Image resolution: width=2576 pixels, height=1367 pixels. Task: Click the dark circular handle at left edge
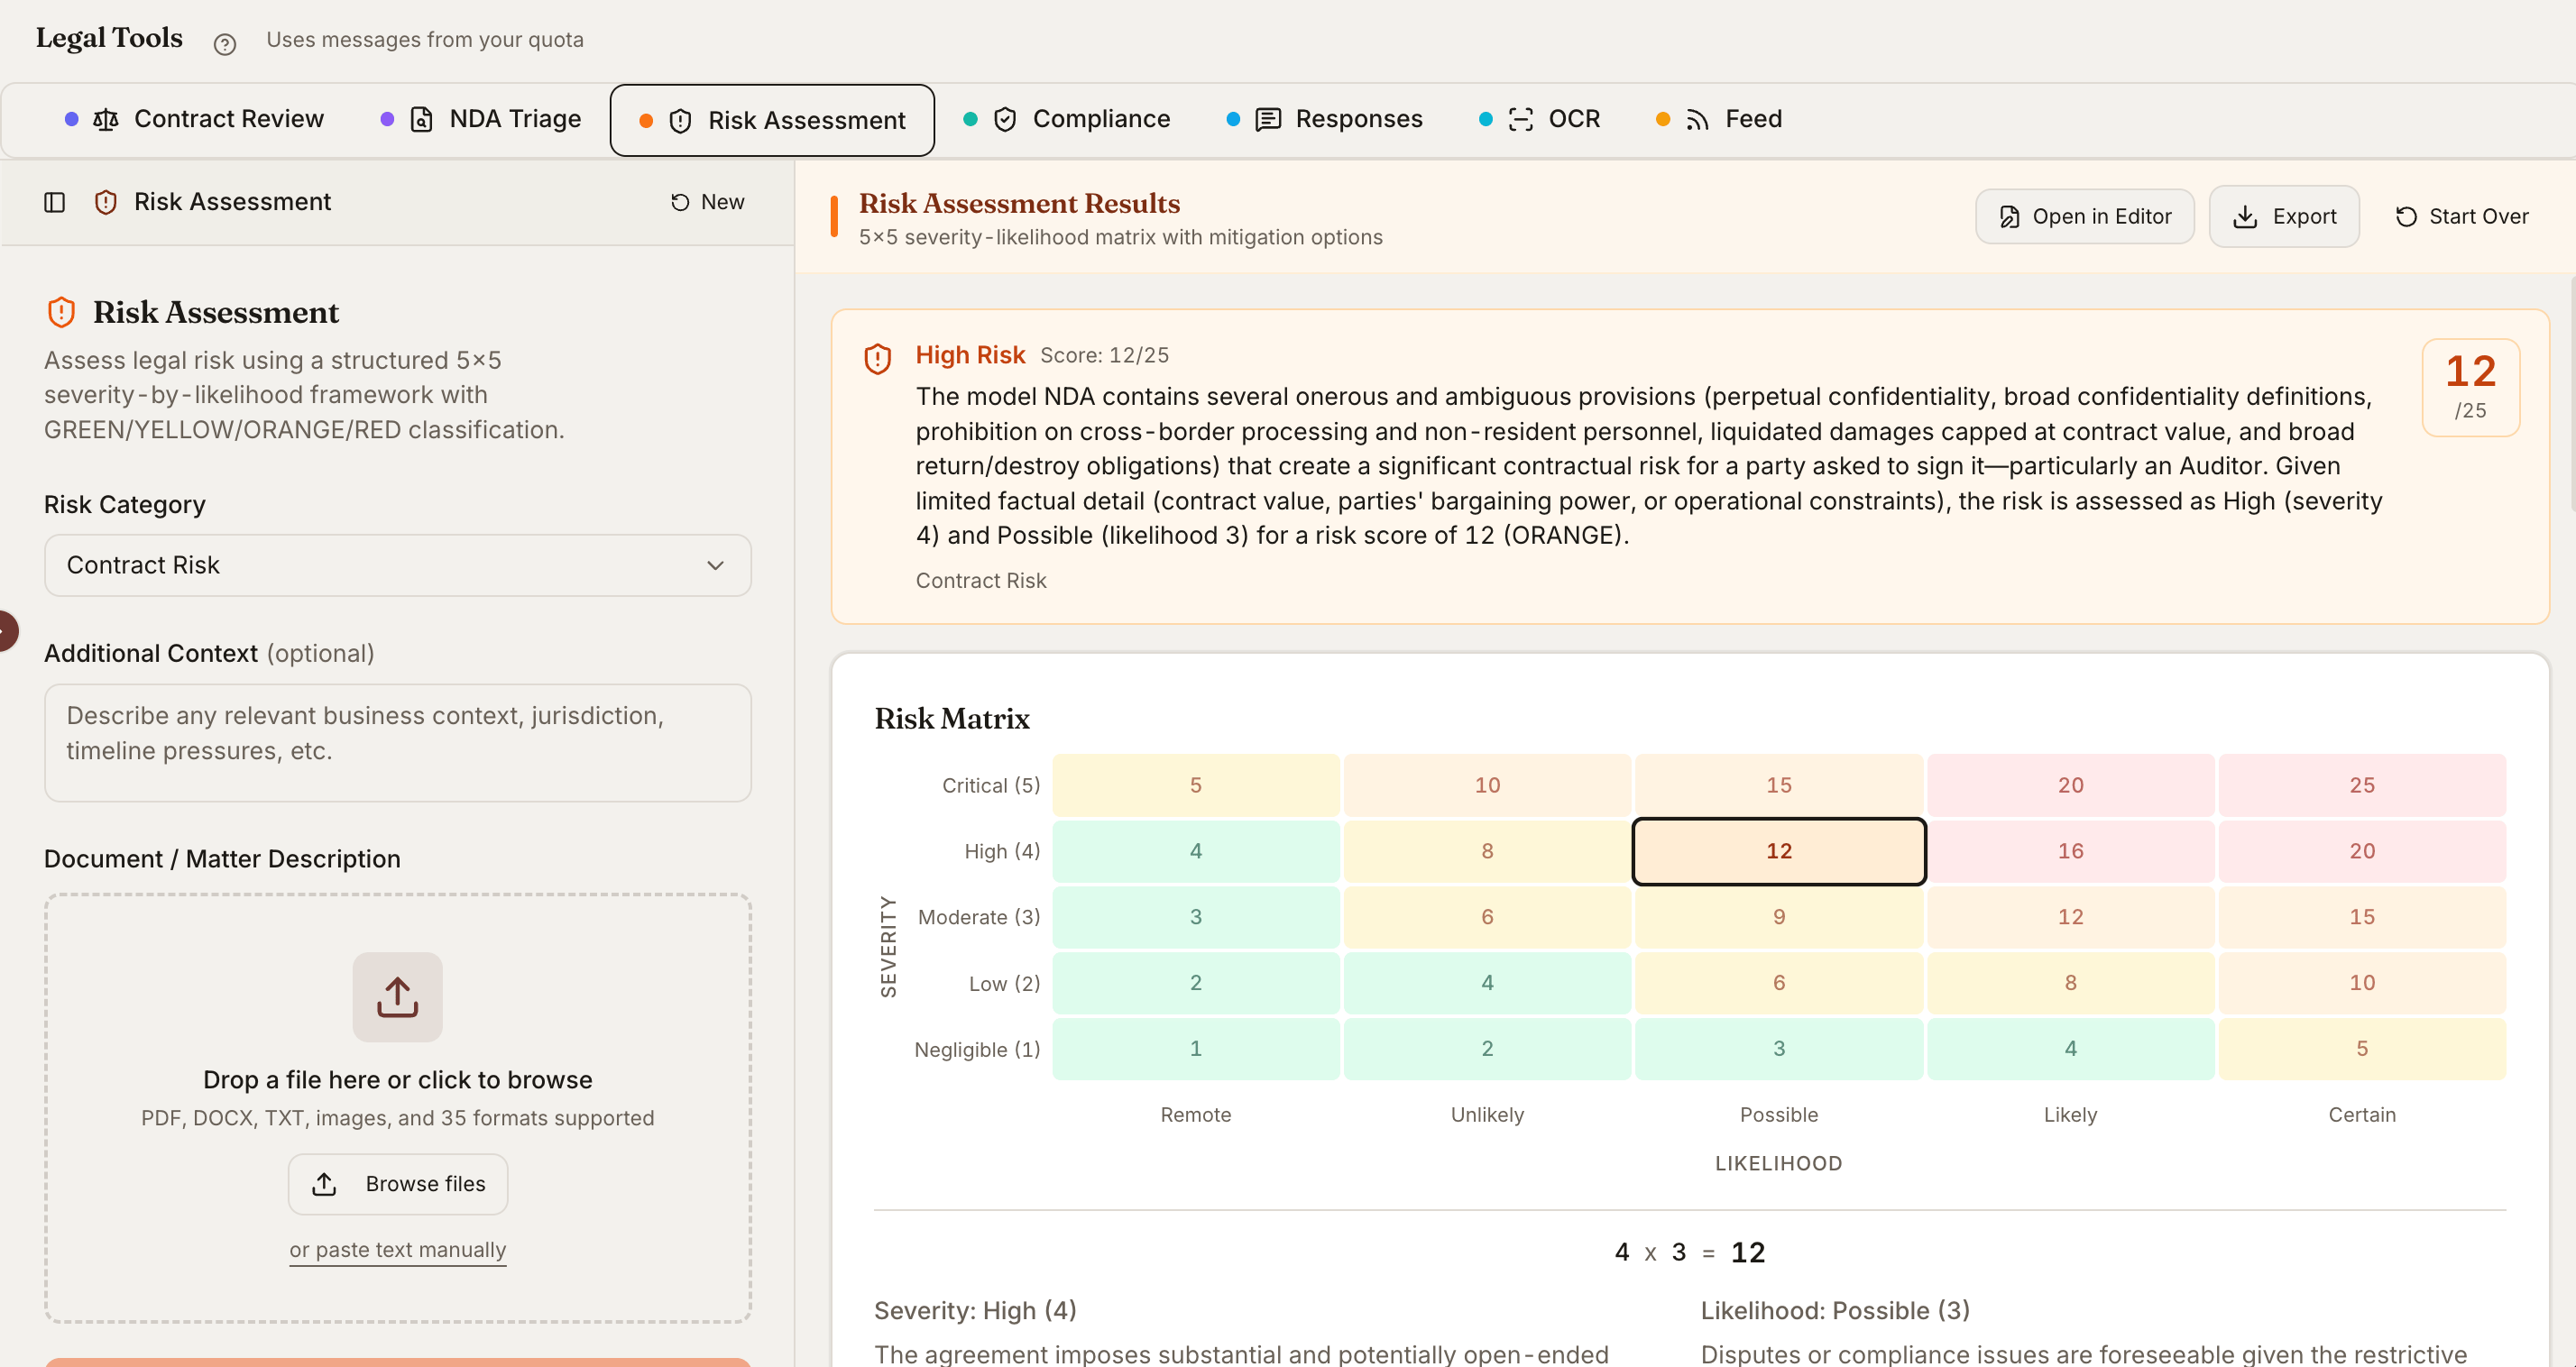(8, 631)
